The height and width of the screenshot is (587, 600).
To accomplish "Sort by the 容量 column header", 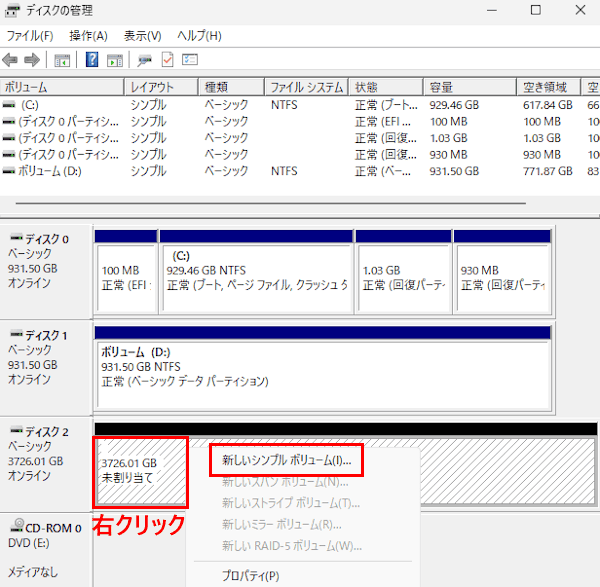I will (470, 87).
